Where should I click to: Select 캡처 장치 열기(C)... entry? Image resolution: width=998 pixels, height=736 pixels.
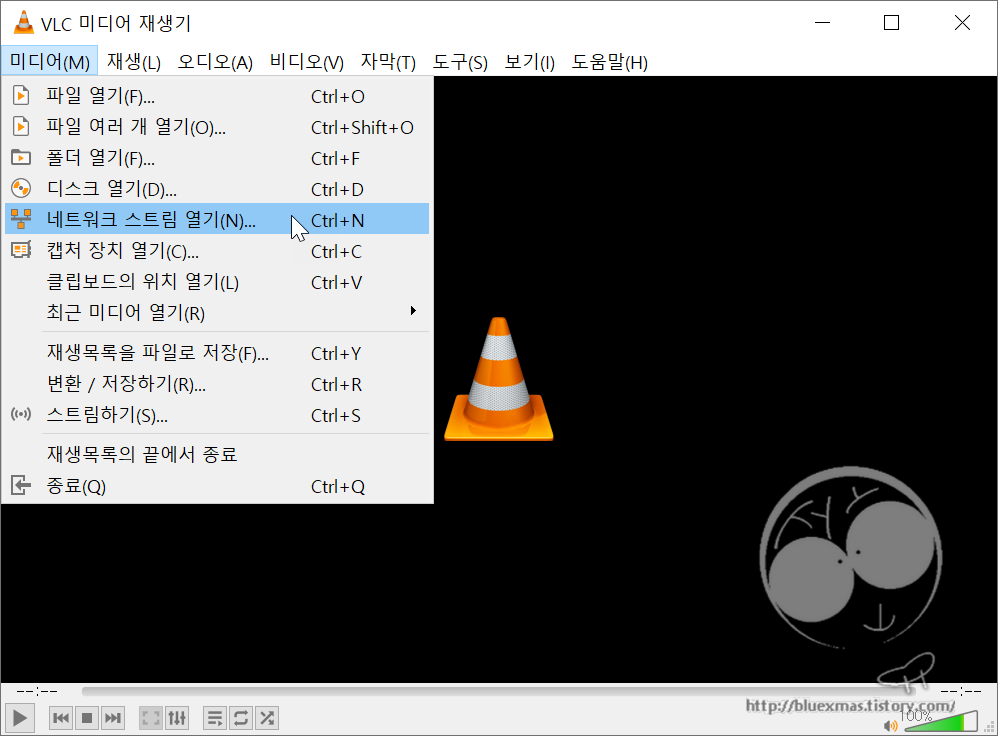pyautogui.click(x=217, y=251)
